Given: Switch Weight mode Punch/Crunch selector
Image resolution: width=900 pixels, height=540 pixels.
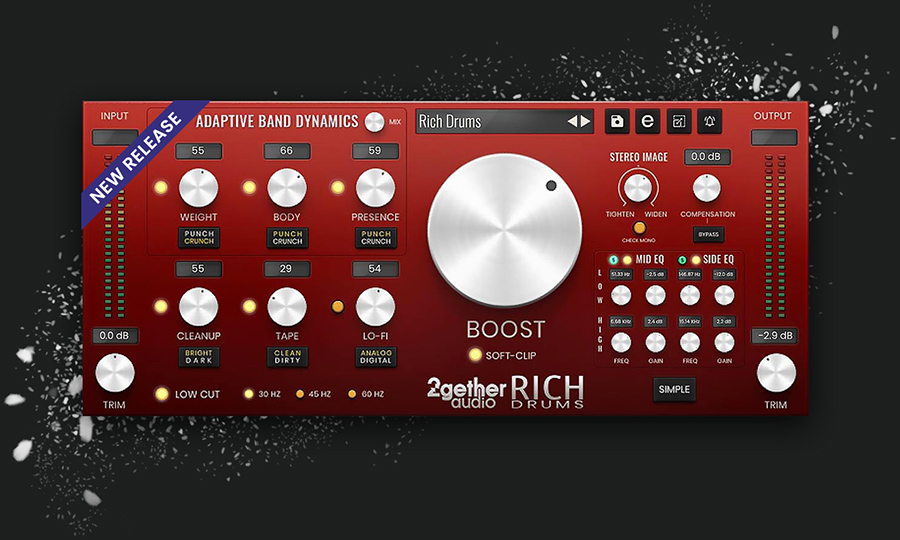Looking at the screenshot, I should [x=198, y=237].
